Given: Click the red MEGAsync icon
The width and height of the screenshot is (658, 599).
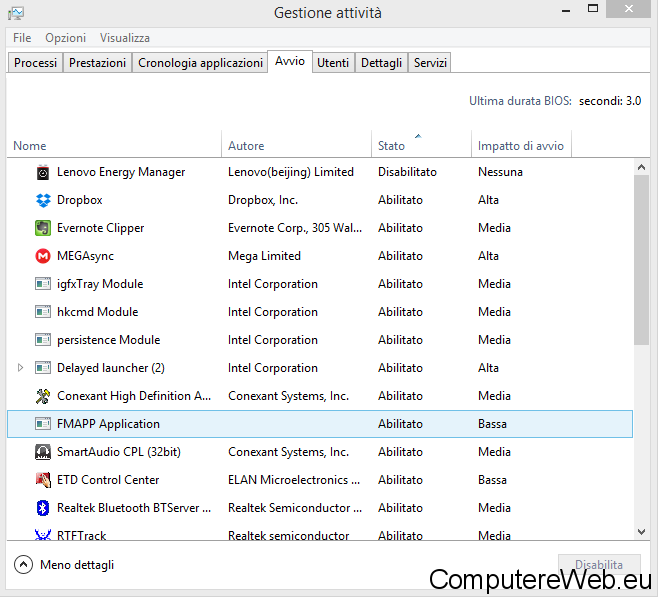Looking at the screenshot, I should pos(43,256).
